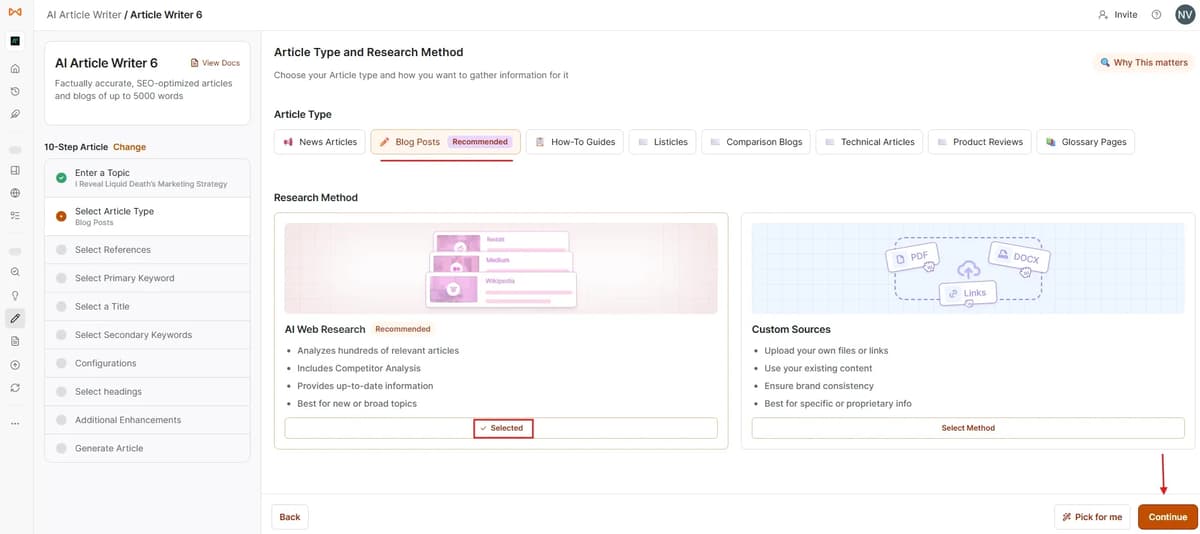Open the Enter a Topic step

[147, 178]
